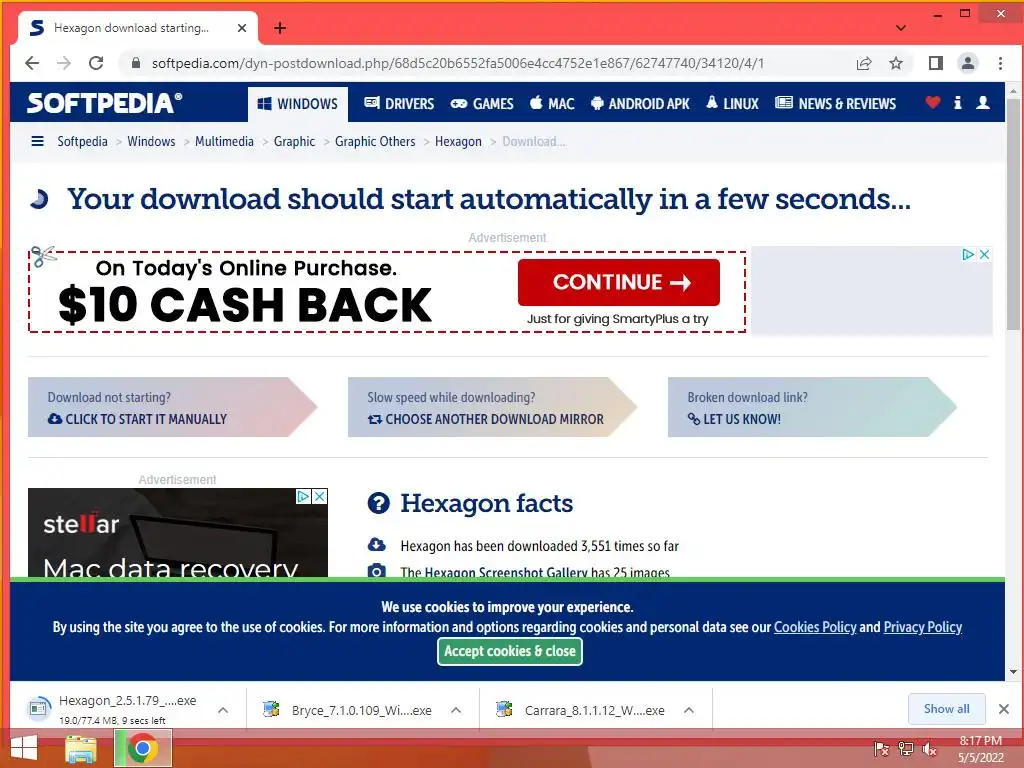Click the info icon in Softpedia header
The image size is (1024, 768).
point(957,103)
